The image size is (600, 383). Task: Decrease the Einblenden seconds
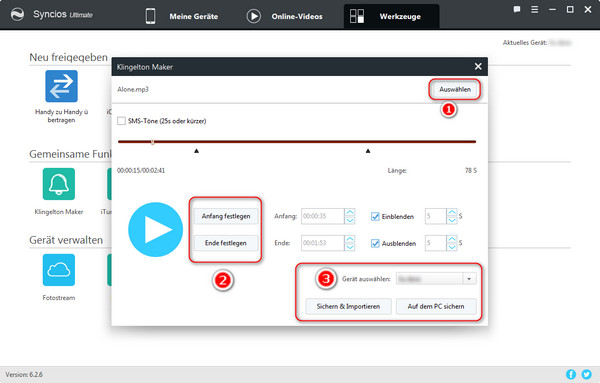452,220
